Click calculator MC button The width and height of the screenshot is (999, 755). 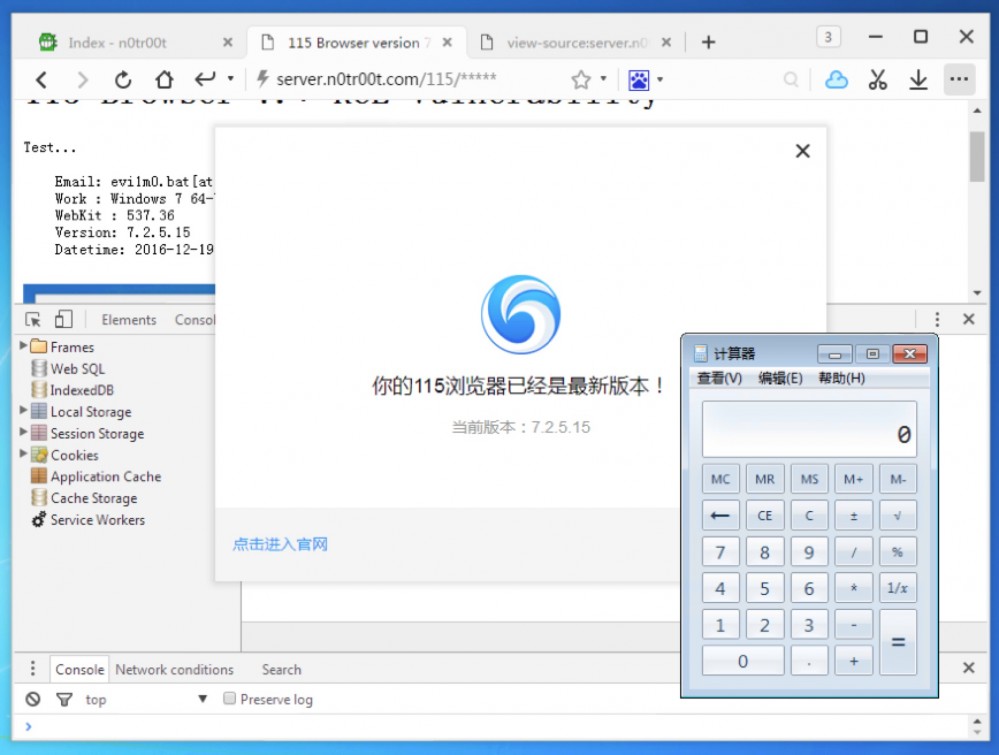point(721,479)
